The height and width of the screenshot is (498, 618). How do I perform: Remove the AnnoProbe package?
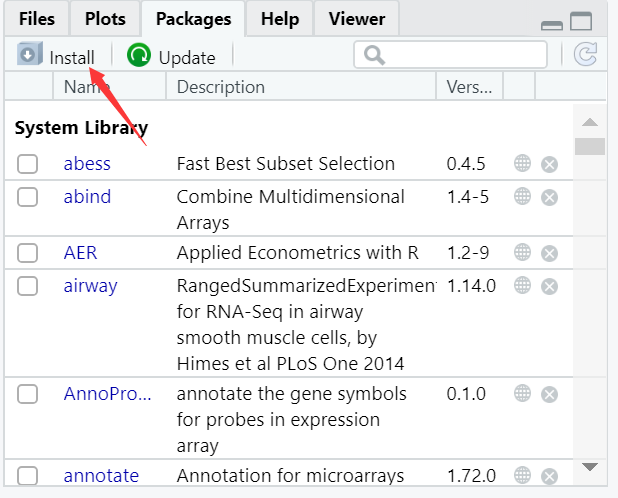tap(549, 395)
